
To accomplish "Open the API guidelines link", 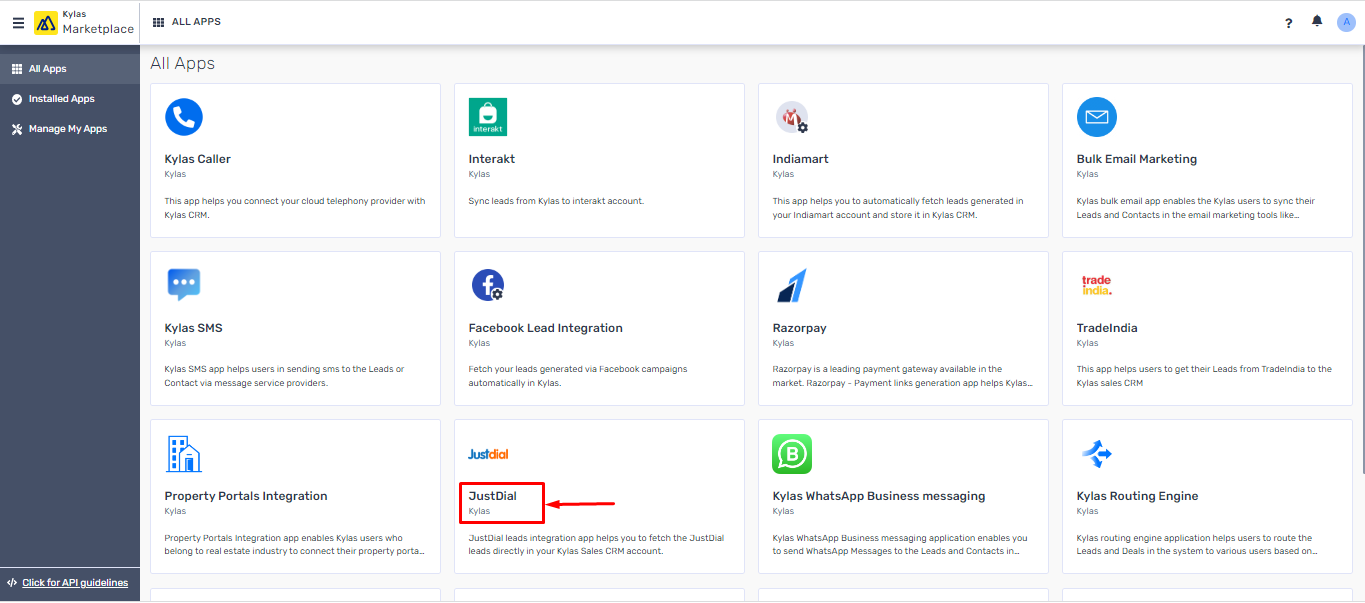I will pyautogui.click(x=75, y=583).
